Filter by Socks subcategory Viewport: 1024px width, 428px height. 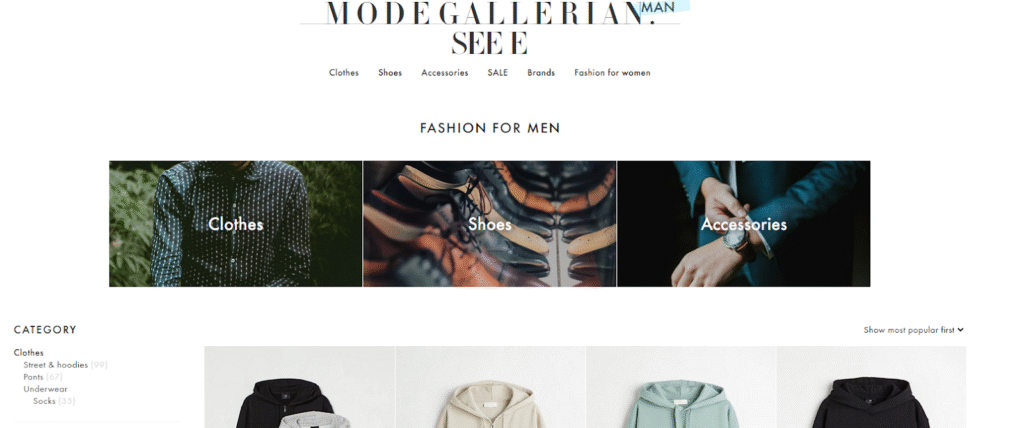[44, 401]
